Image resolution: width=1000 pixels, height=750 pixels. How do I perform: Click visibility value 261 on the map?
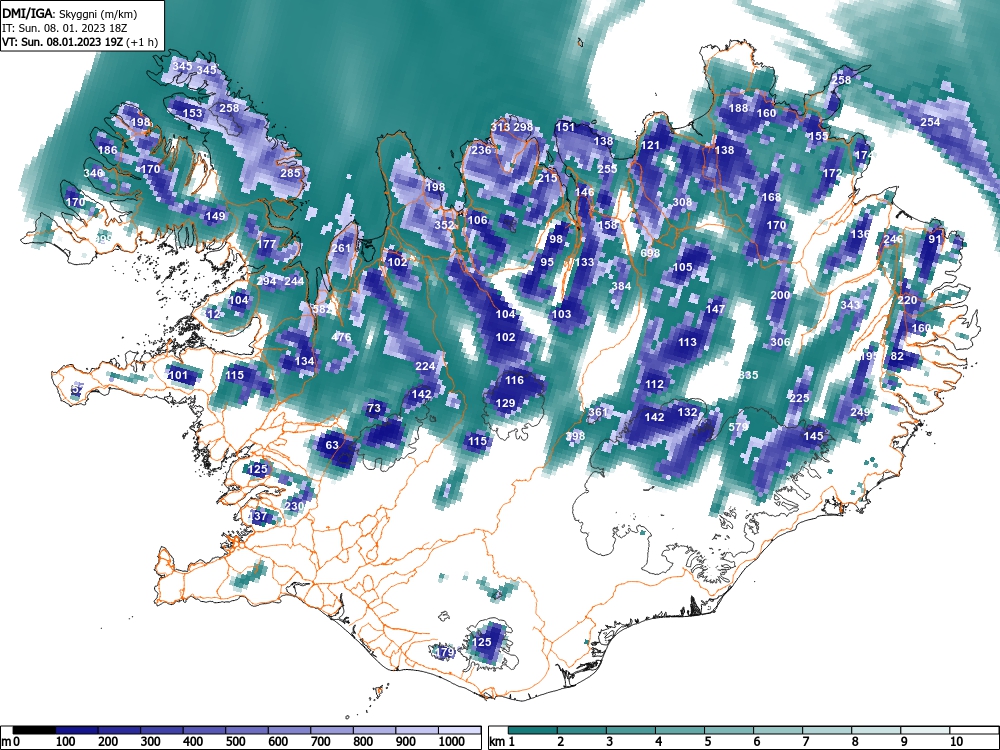[341, 248]
